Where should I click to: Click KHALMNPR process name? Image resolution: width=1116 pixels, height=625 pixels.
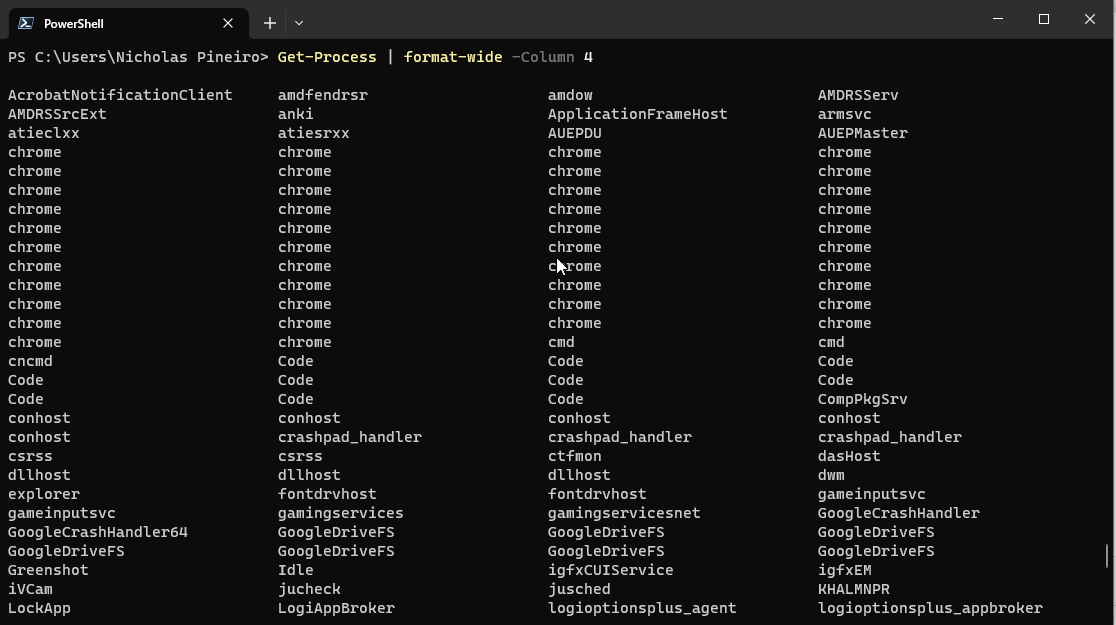pos(853,589)
